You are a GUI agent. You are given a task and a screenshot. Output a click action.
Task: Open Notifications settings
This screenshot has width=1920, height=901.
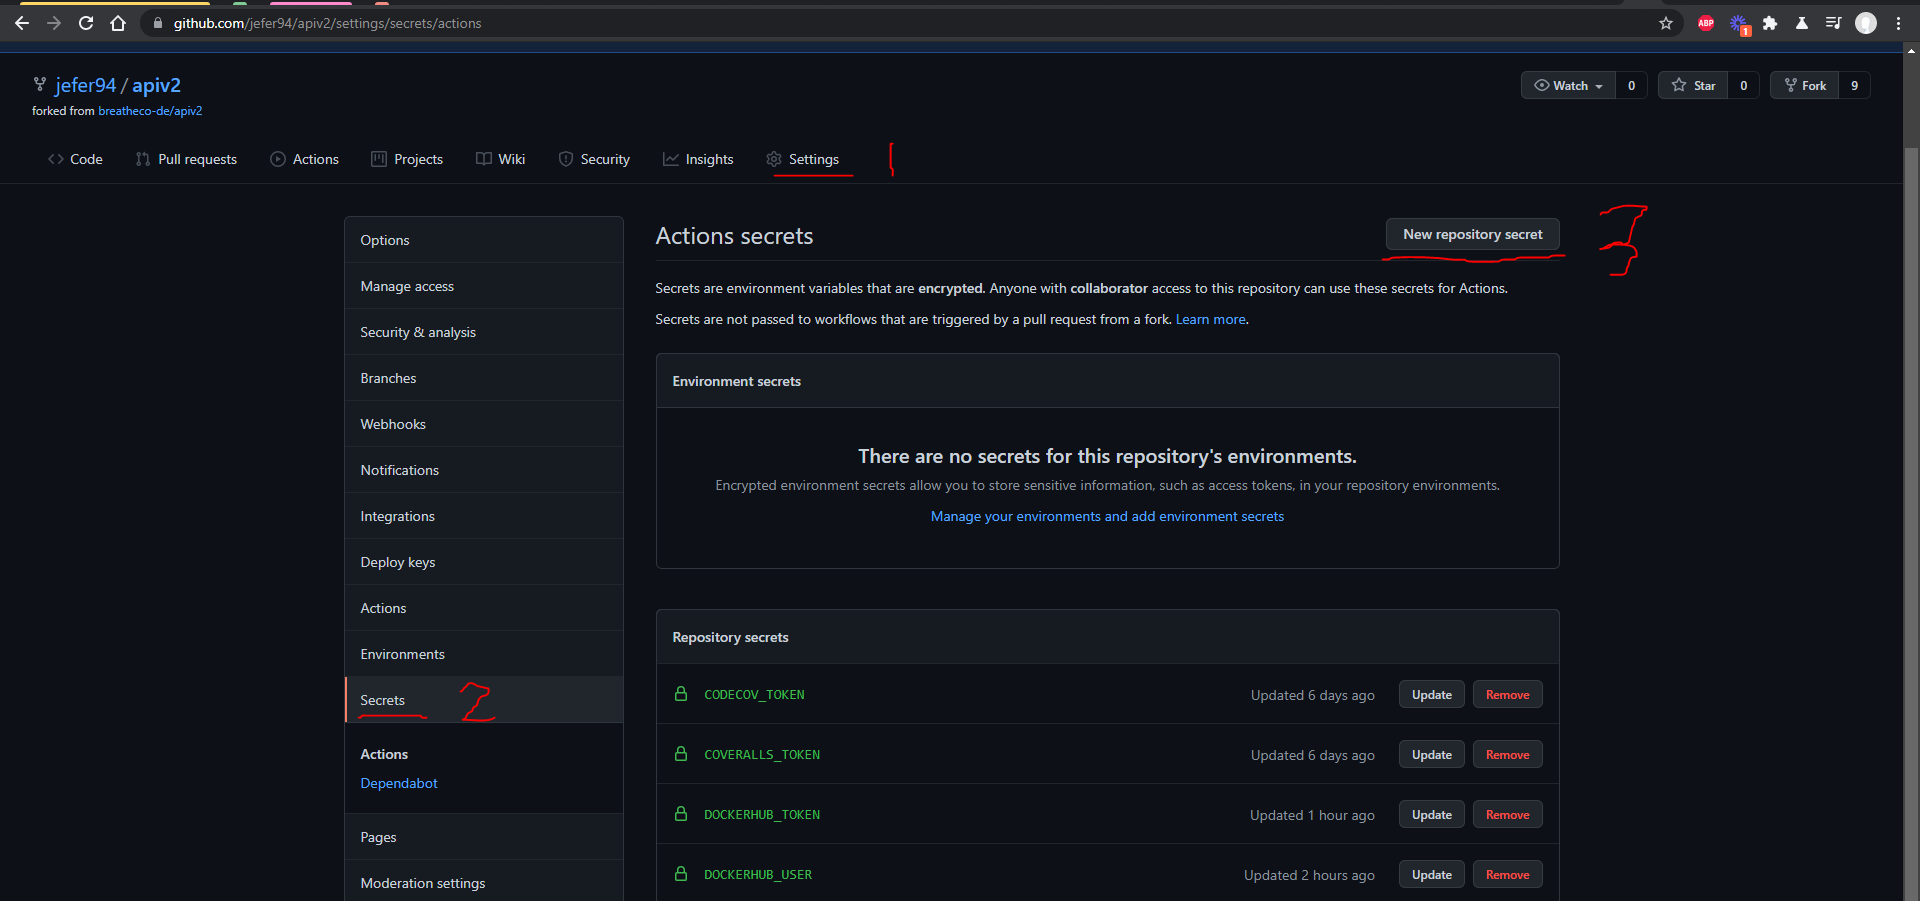coord(484,470)
